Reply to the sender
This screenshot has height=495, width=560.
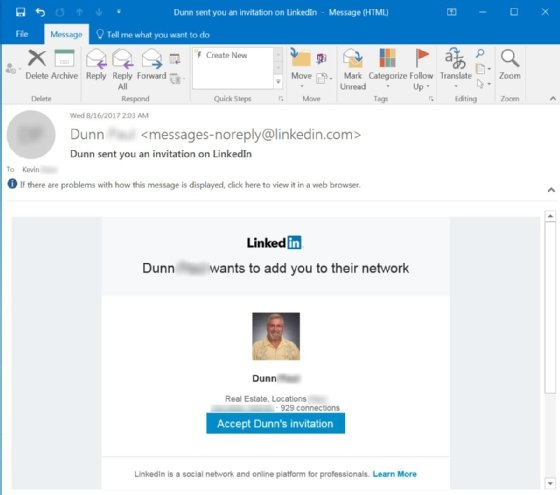tap(96, 65)
